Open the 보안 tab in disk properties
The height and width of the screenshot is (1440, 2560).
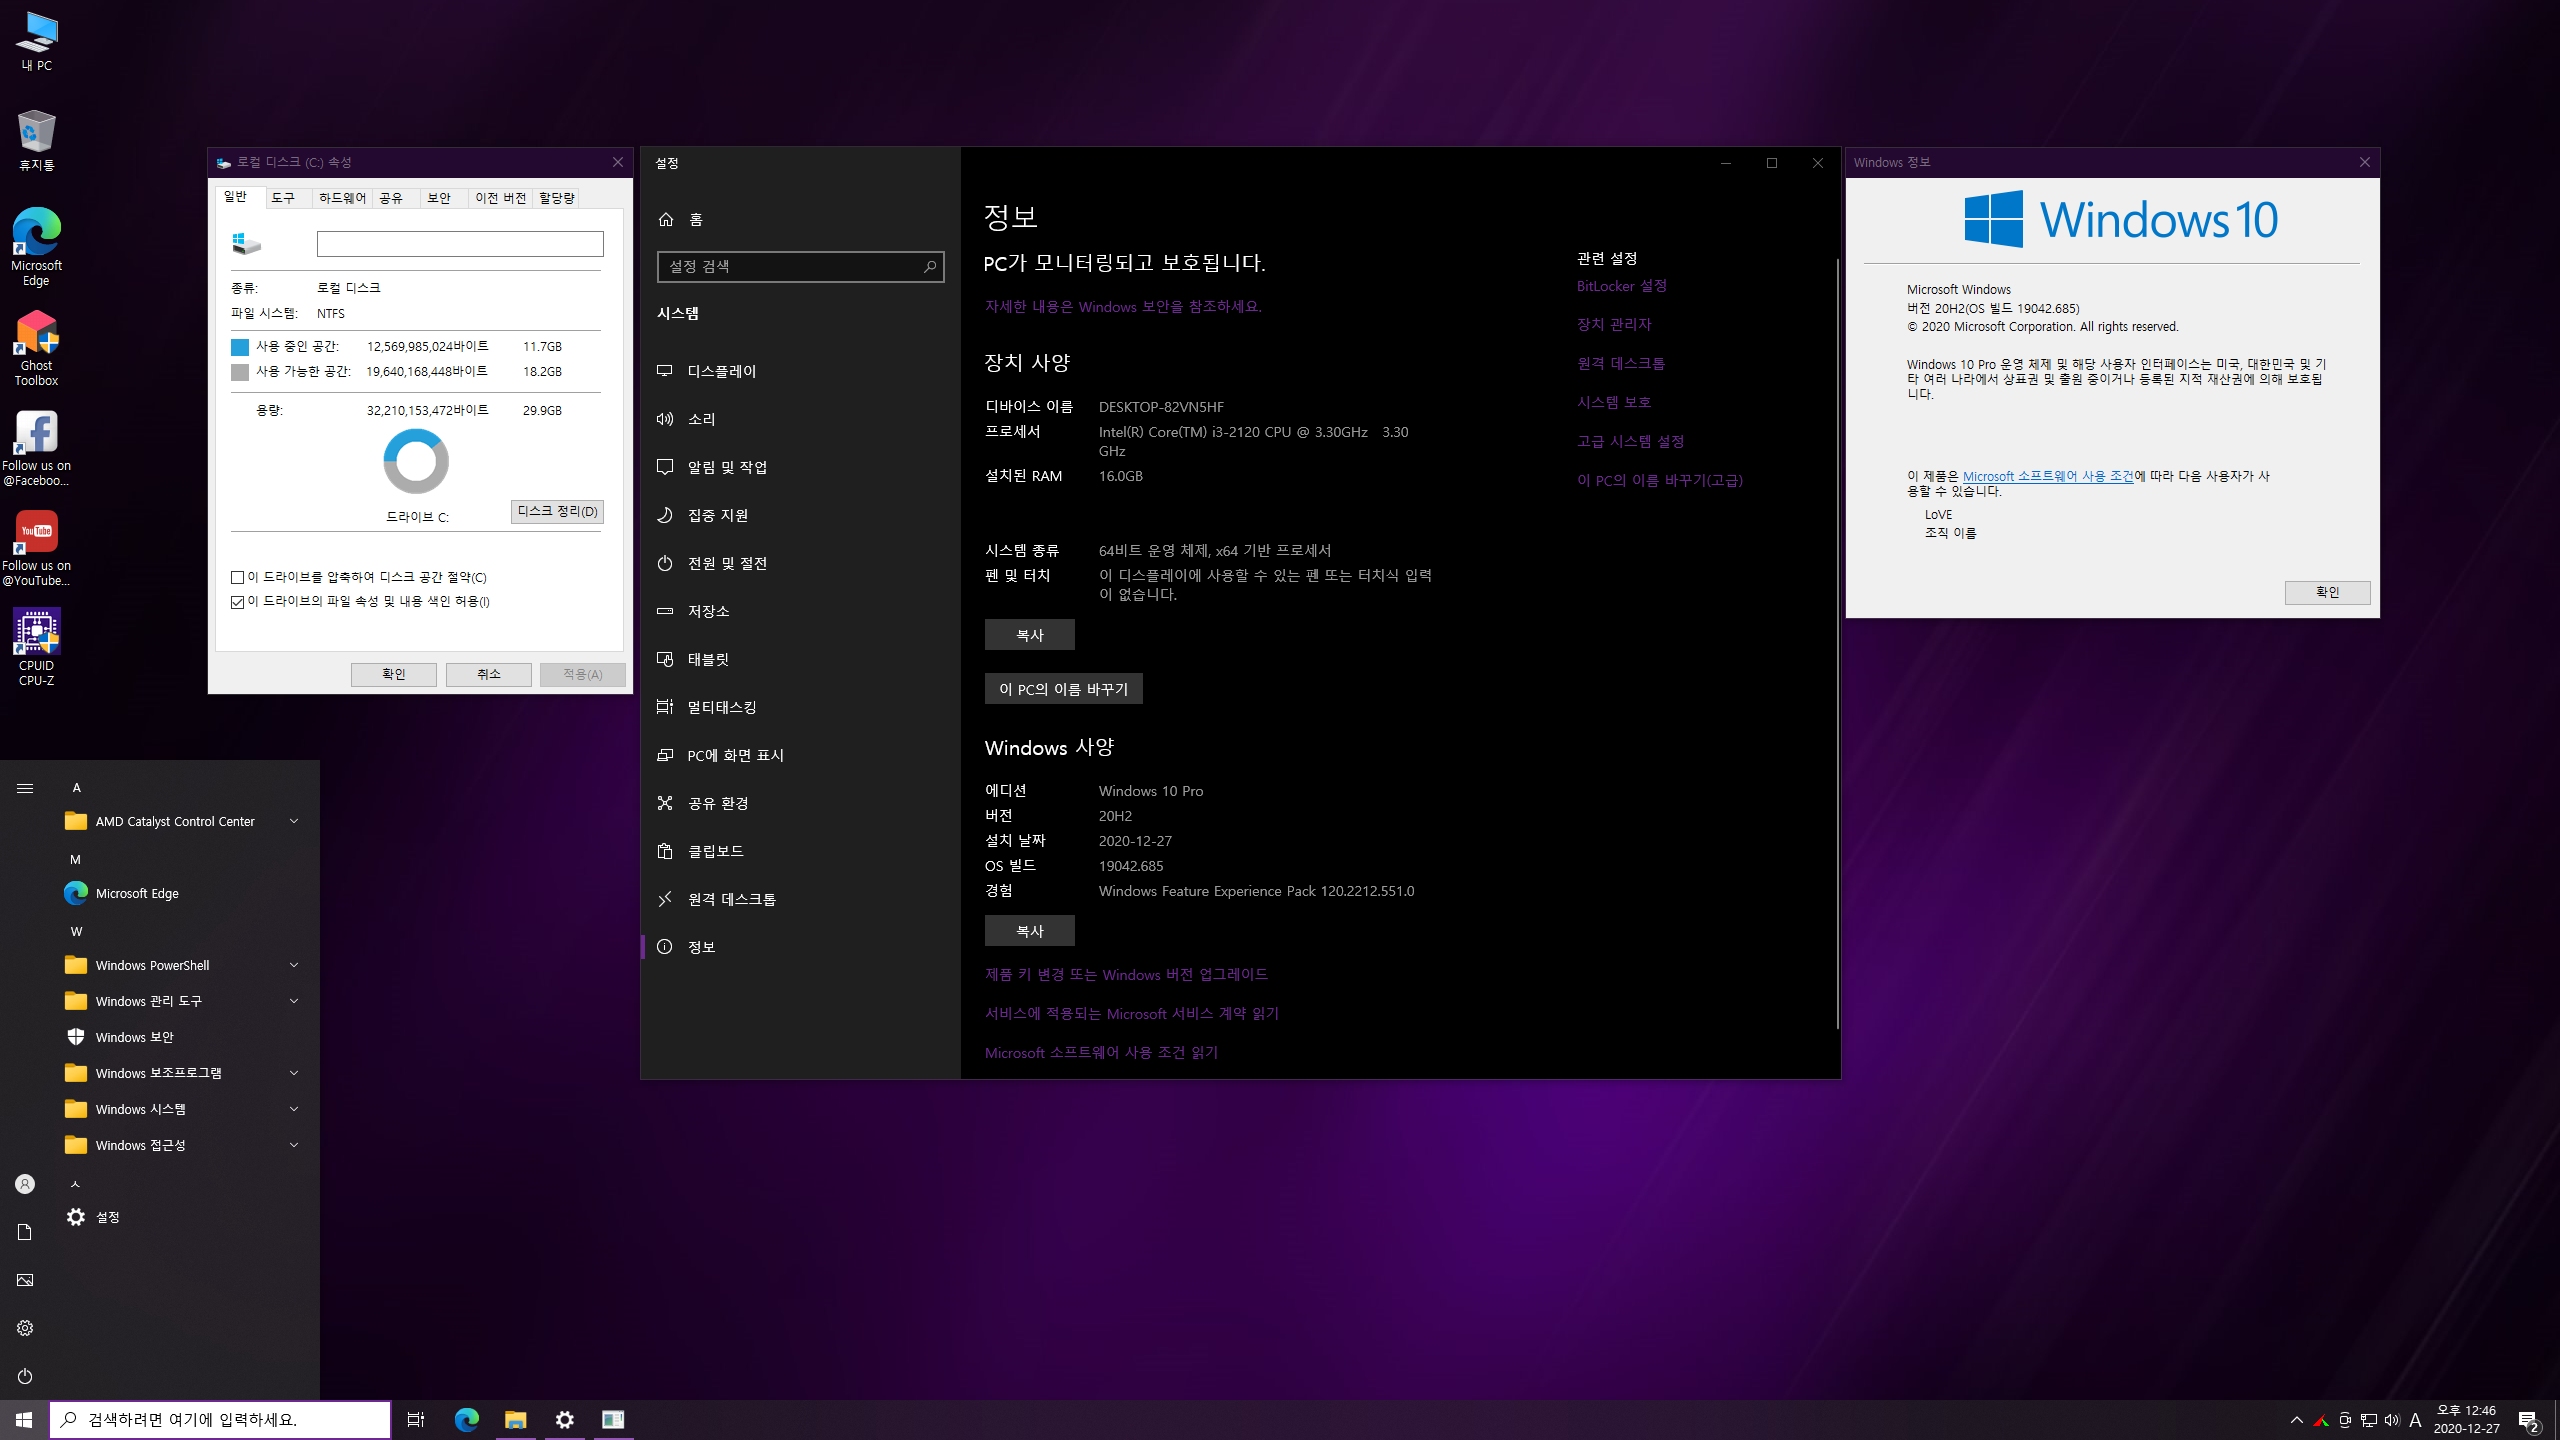coord(439,198)
